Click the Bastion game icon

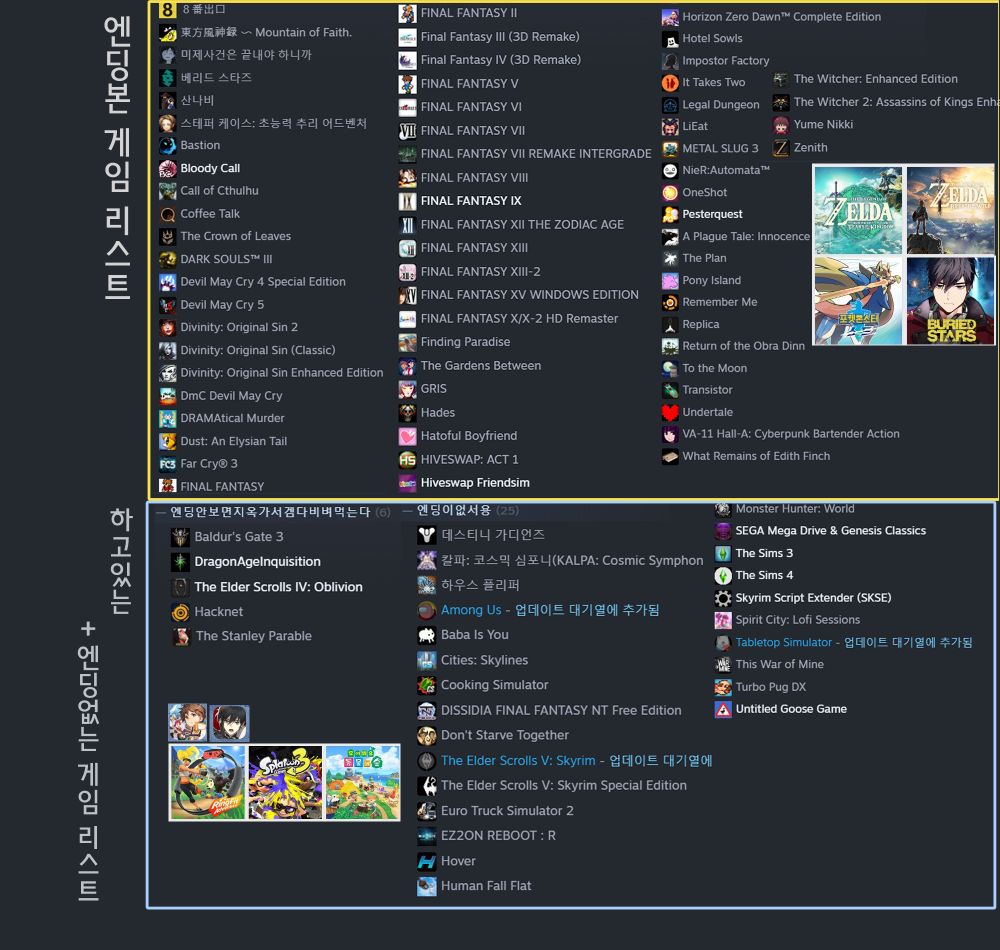167,145
